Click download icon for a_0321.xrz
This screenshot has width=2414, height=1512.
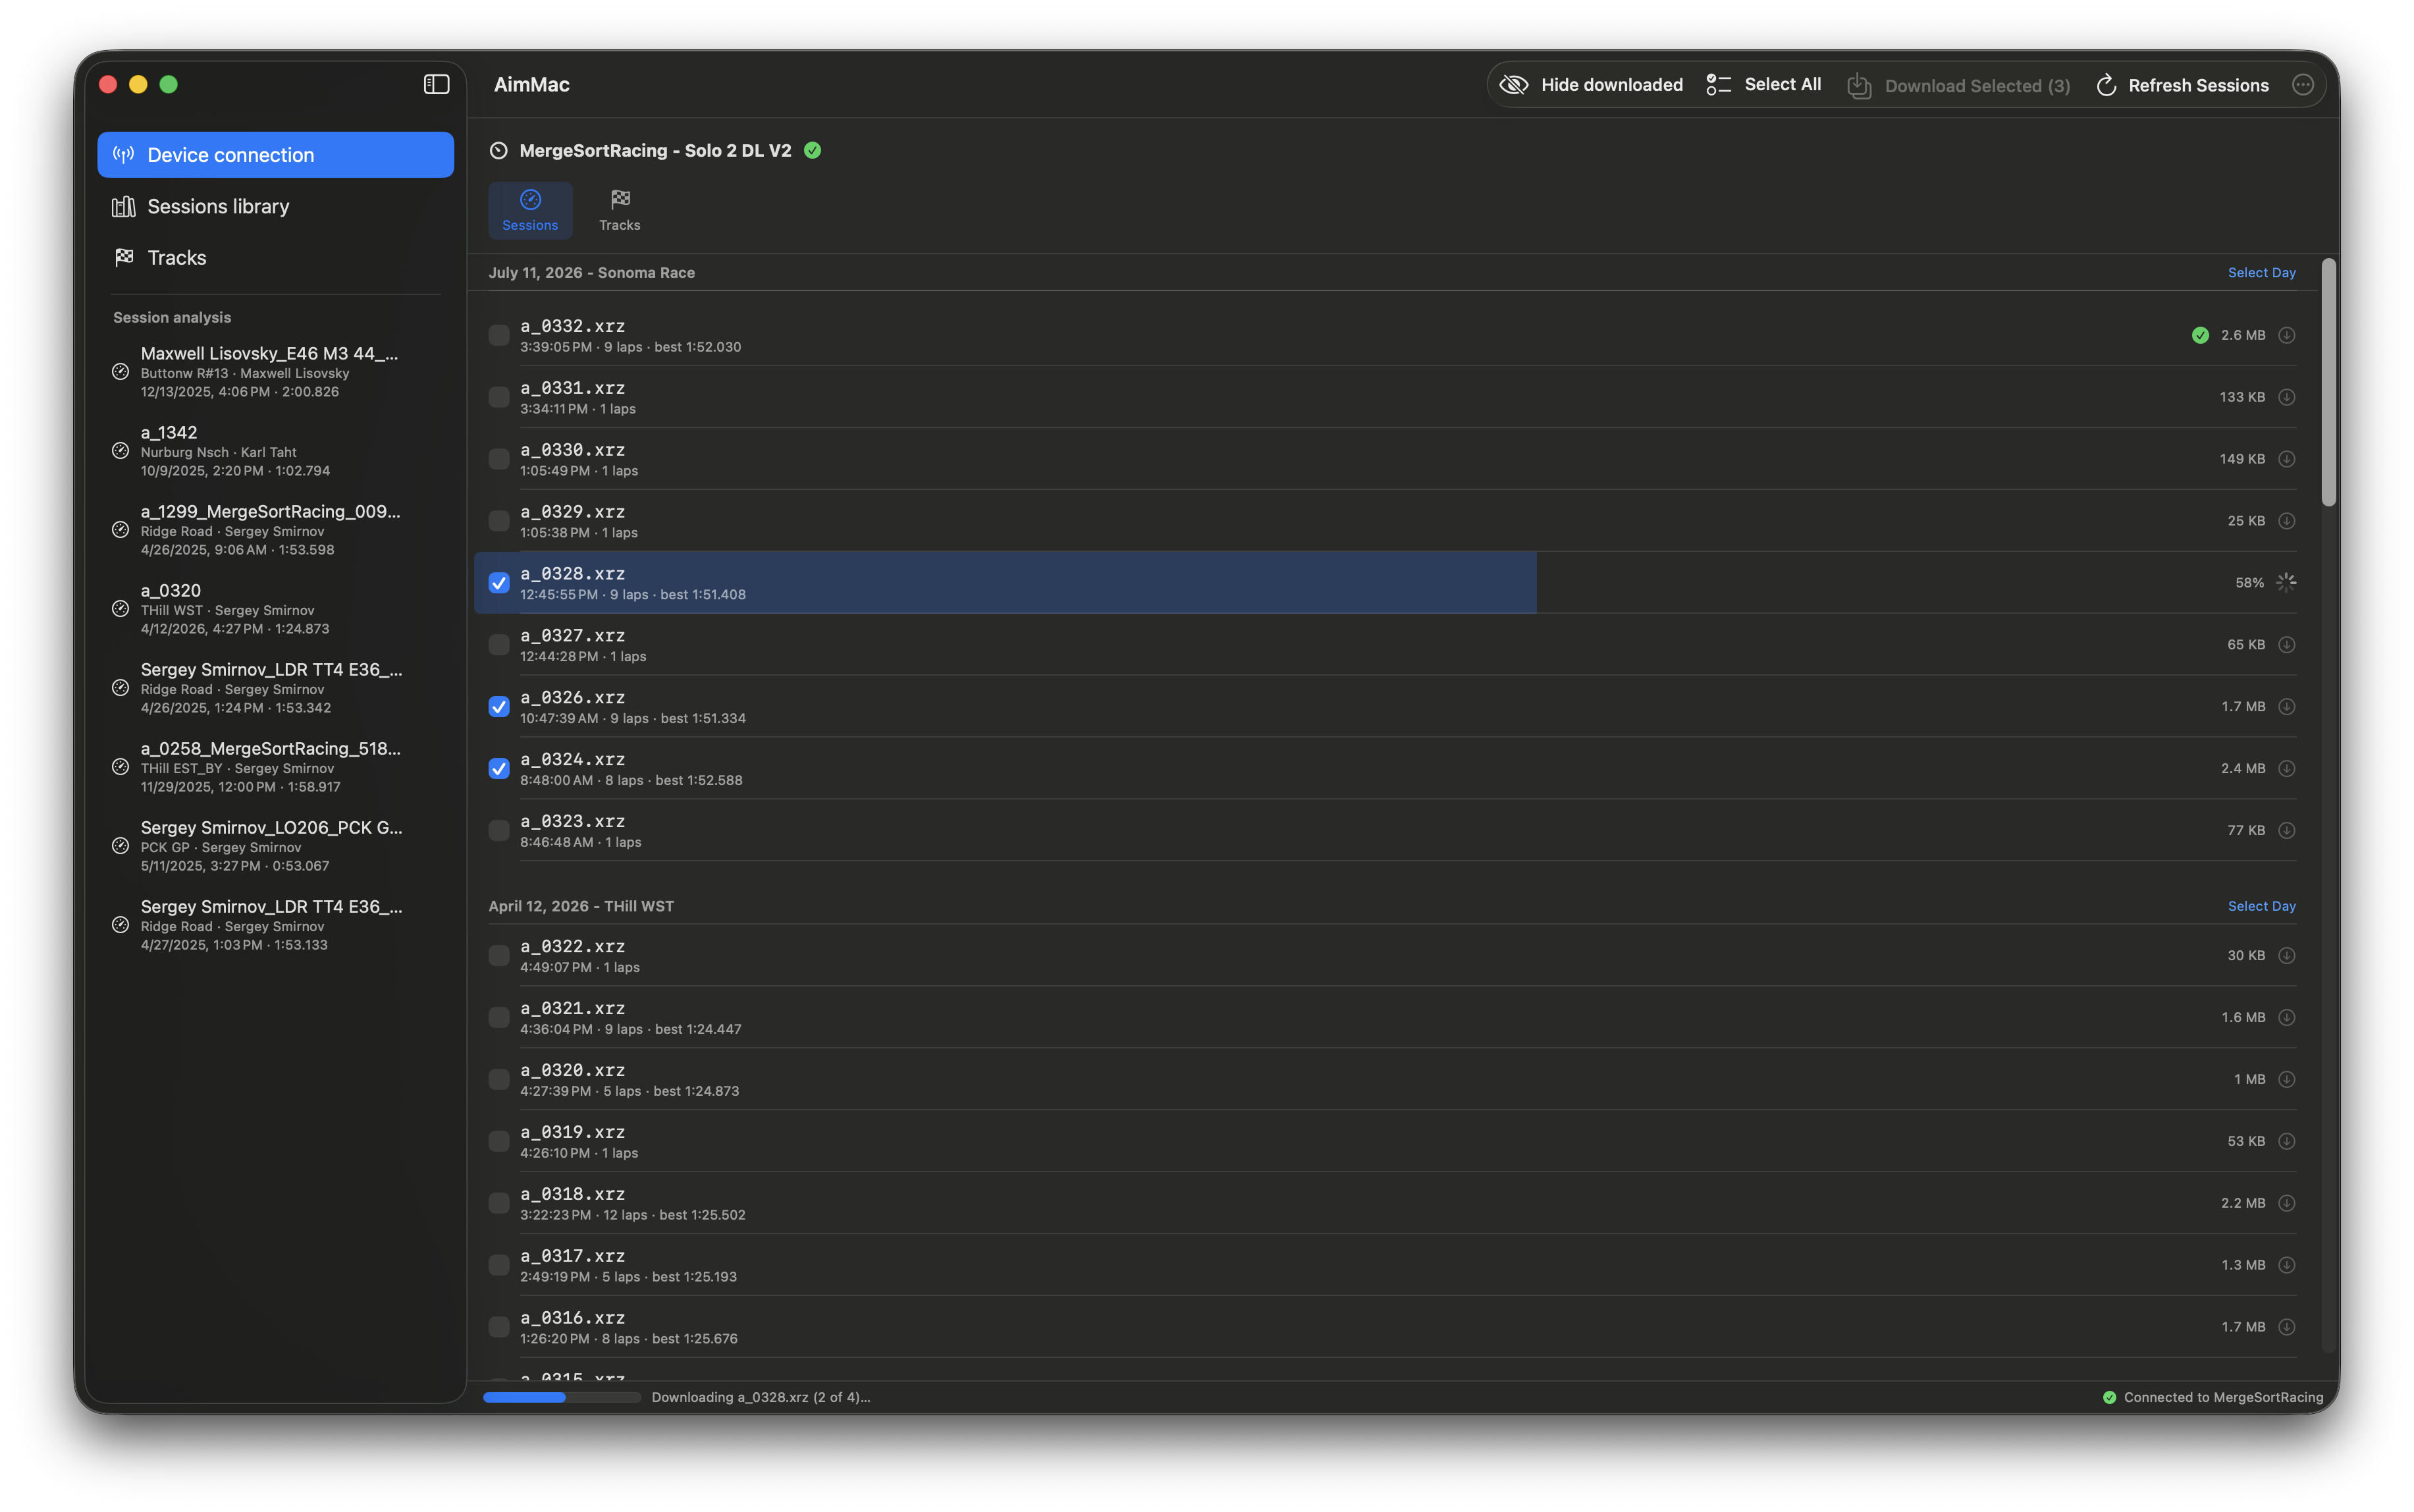point(2286,1018)
